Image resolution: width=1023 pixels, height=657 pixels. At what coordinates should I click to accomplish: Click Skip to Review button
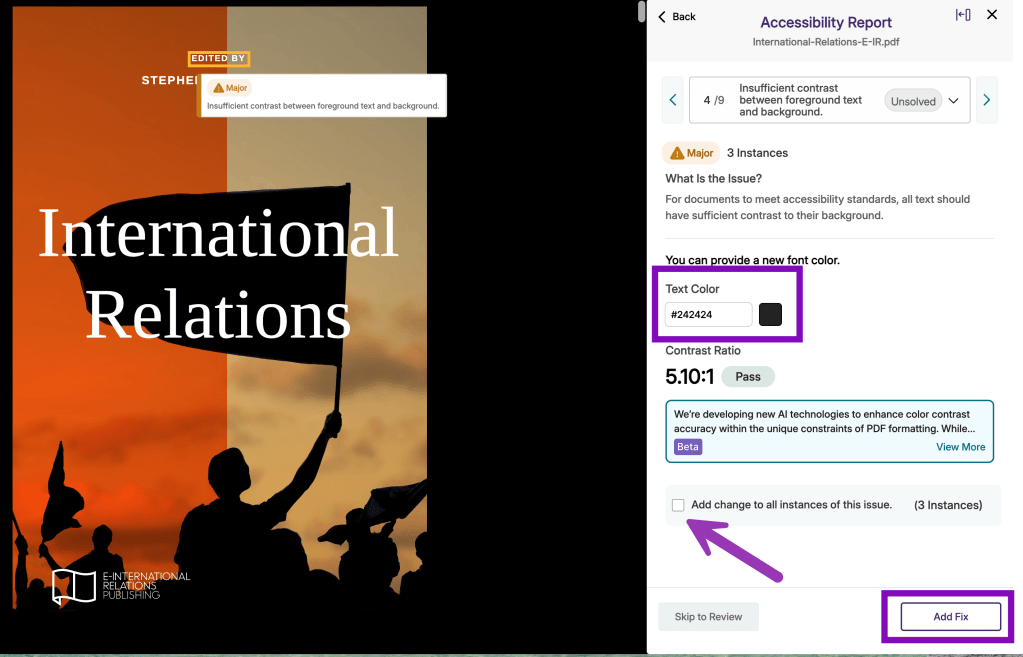708,617
